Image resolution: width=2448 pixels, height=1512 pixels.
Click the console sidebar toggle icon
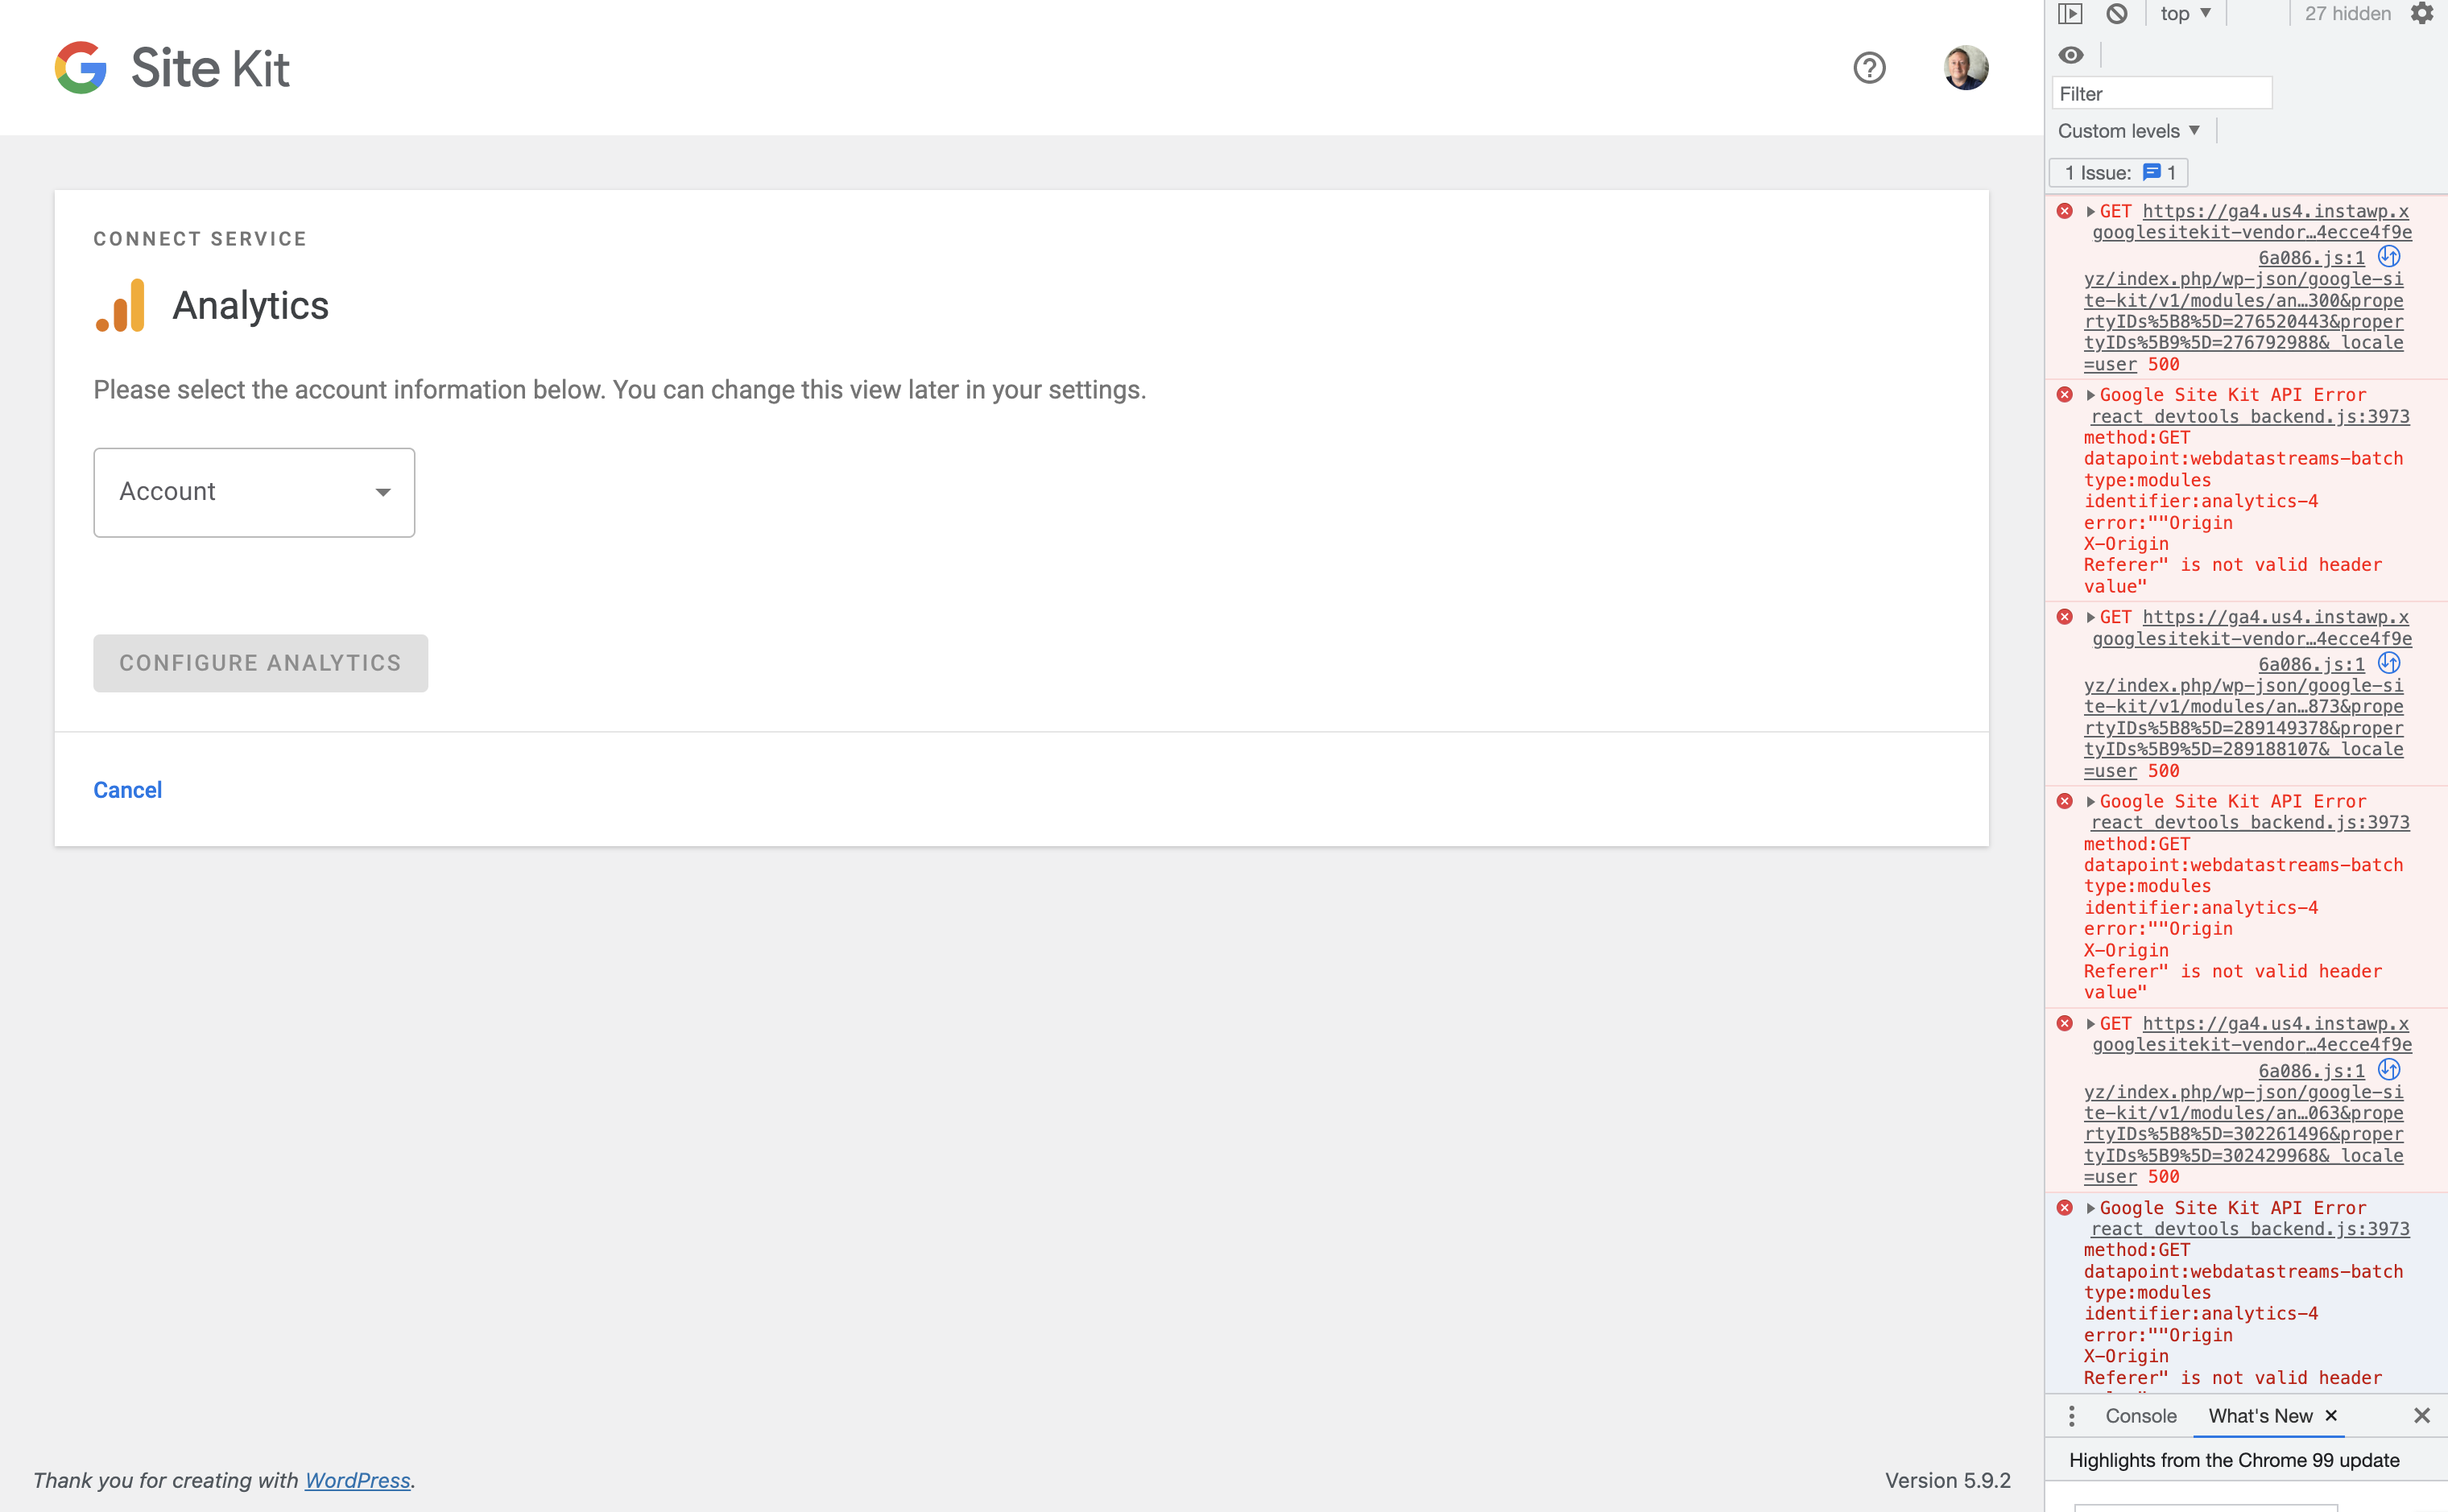[x=2071, y=13]
